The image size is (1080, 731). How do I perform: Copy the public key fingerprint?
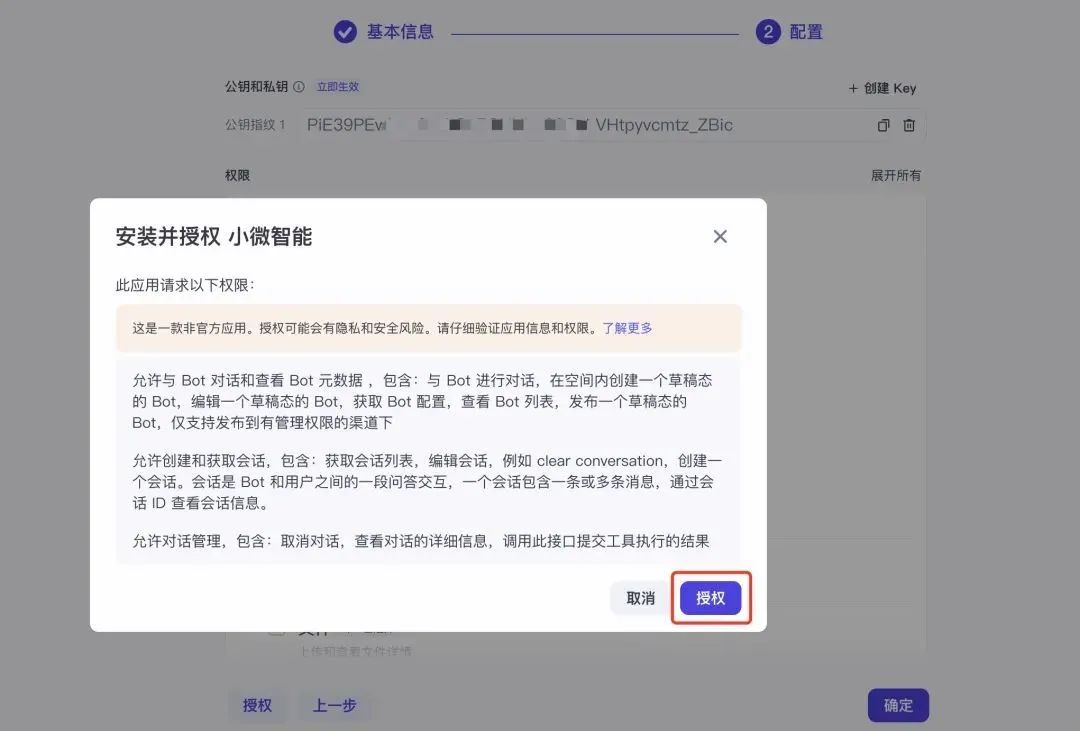[883, 125]
